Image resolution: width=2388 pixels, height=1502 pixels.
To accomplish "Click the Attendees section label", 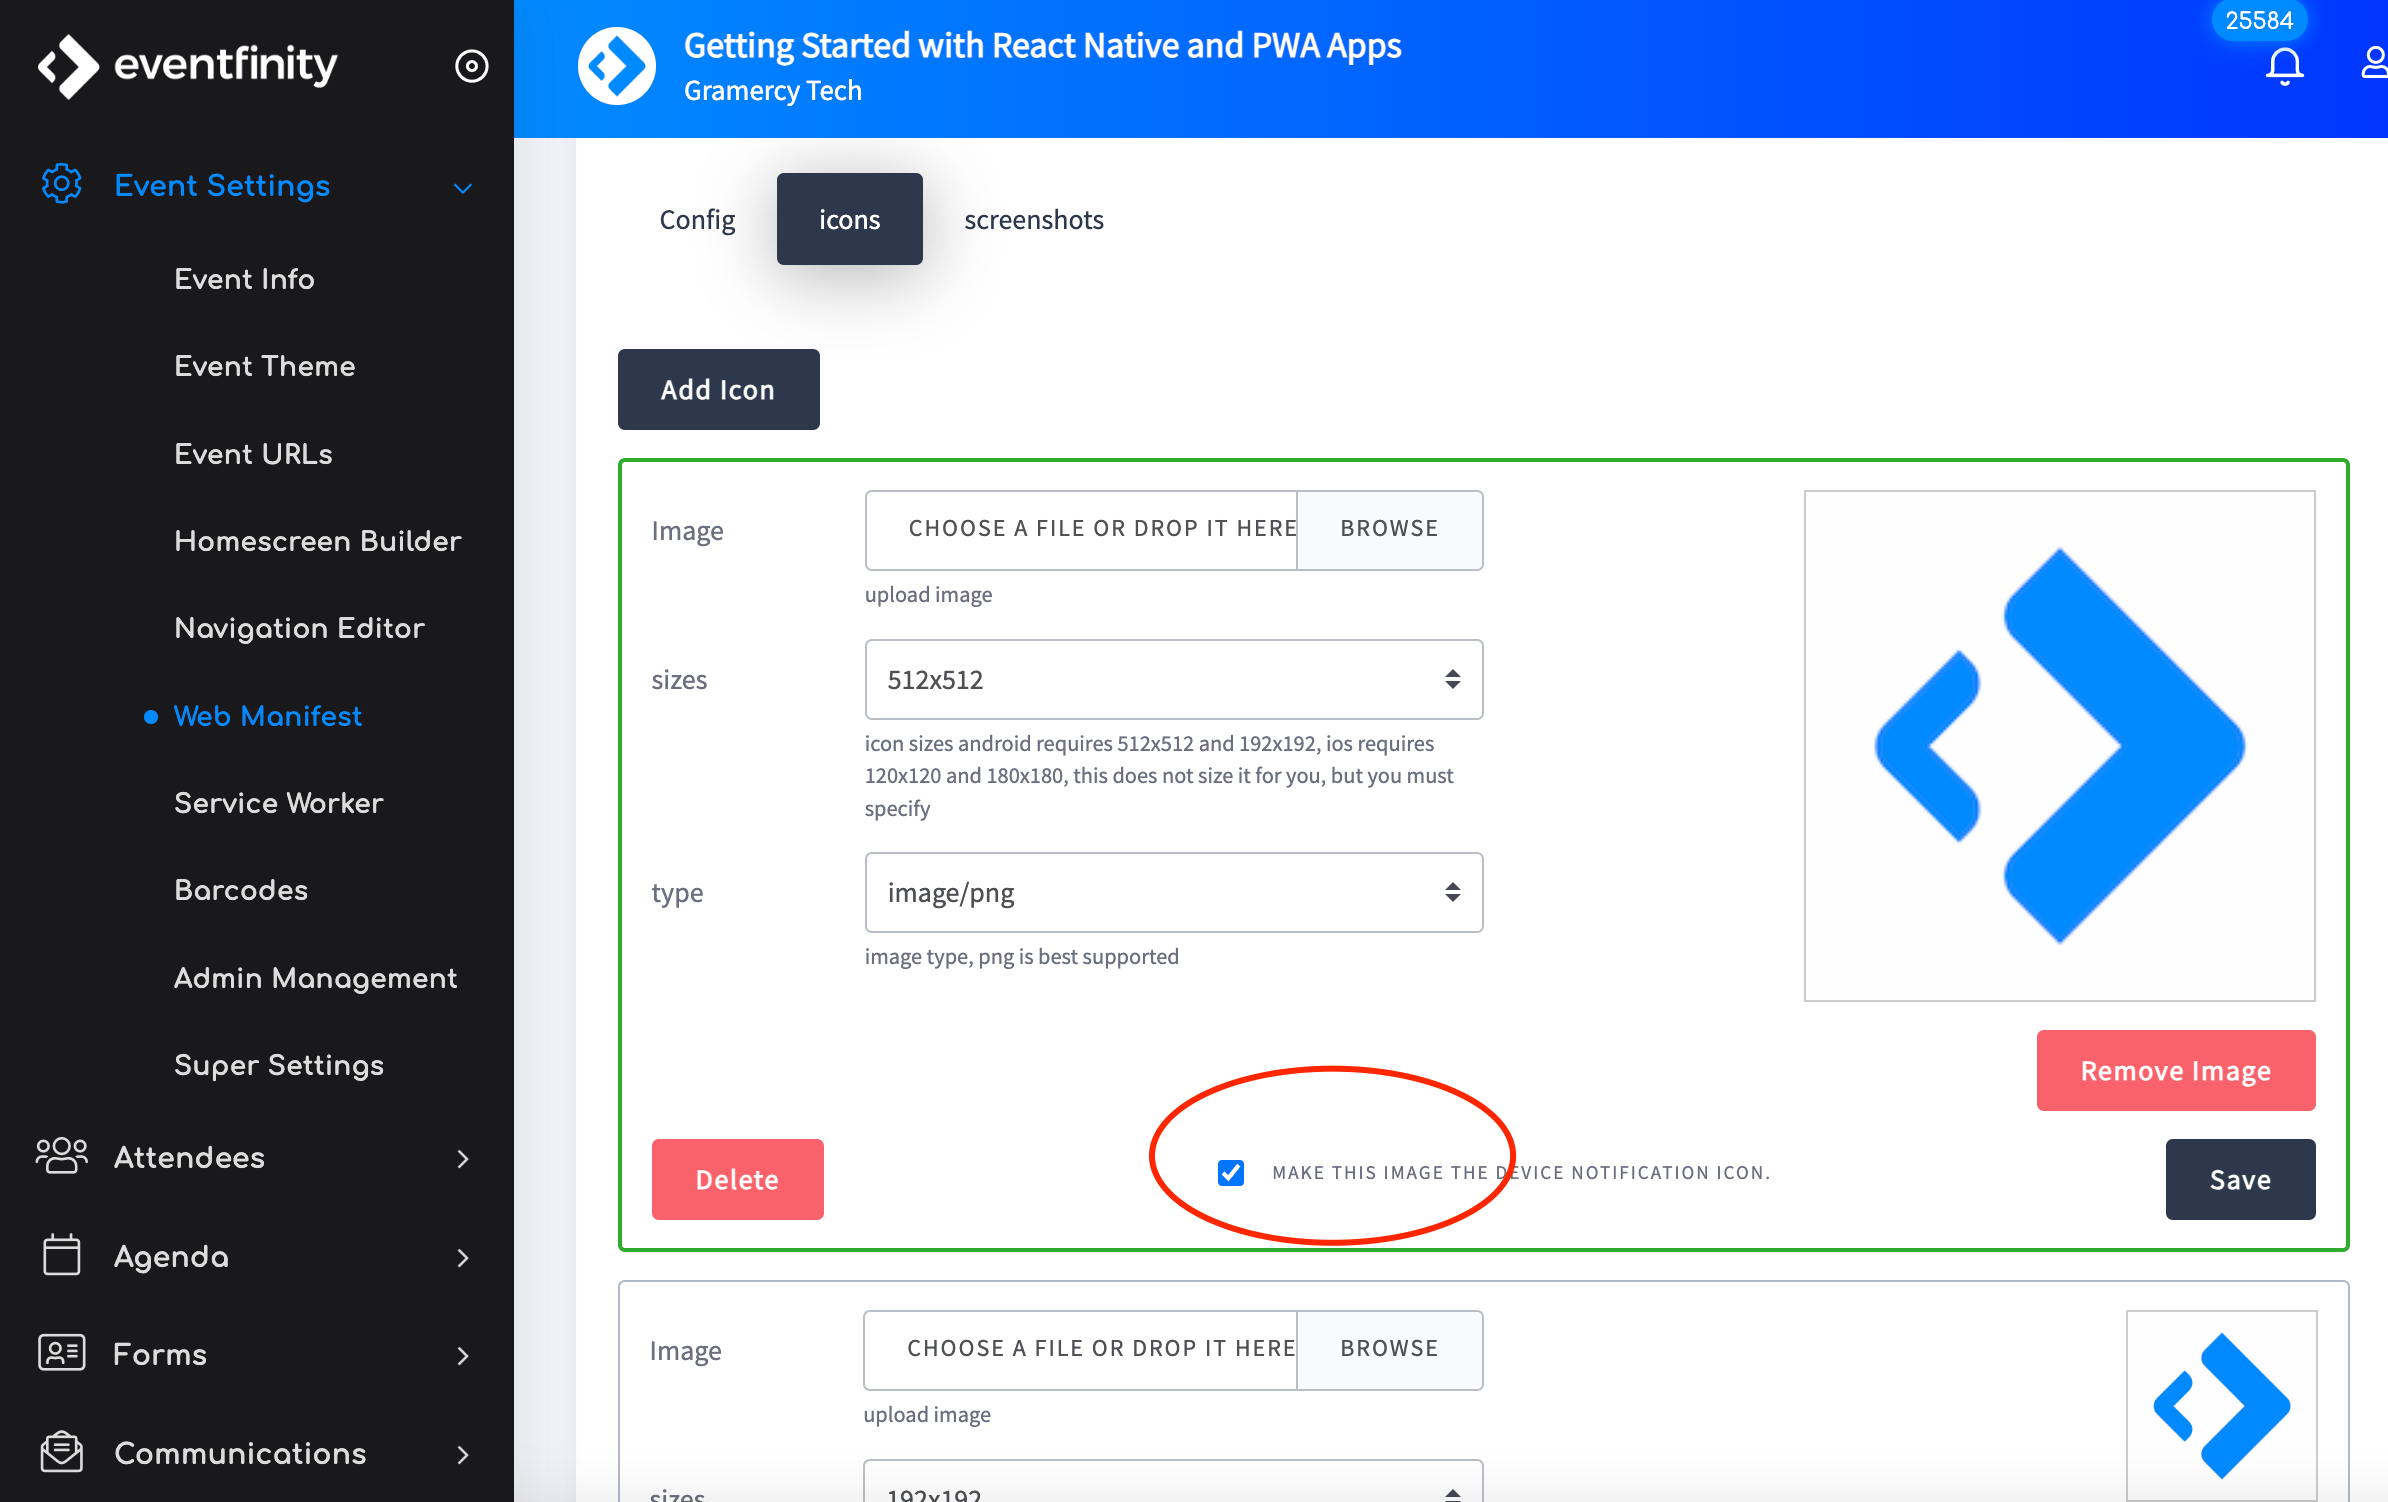I will [x=189, y=1157].
